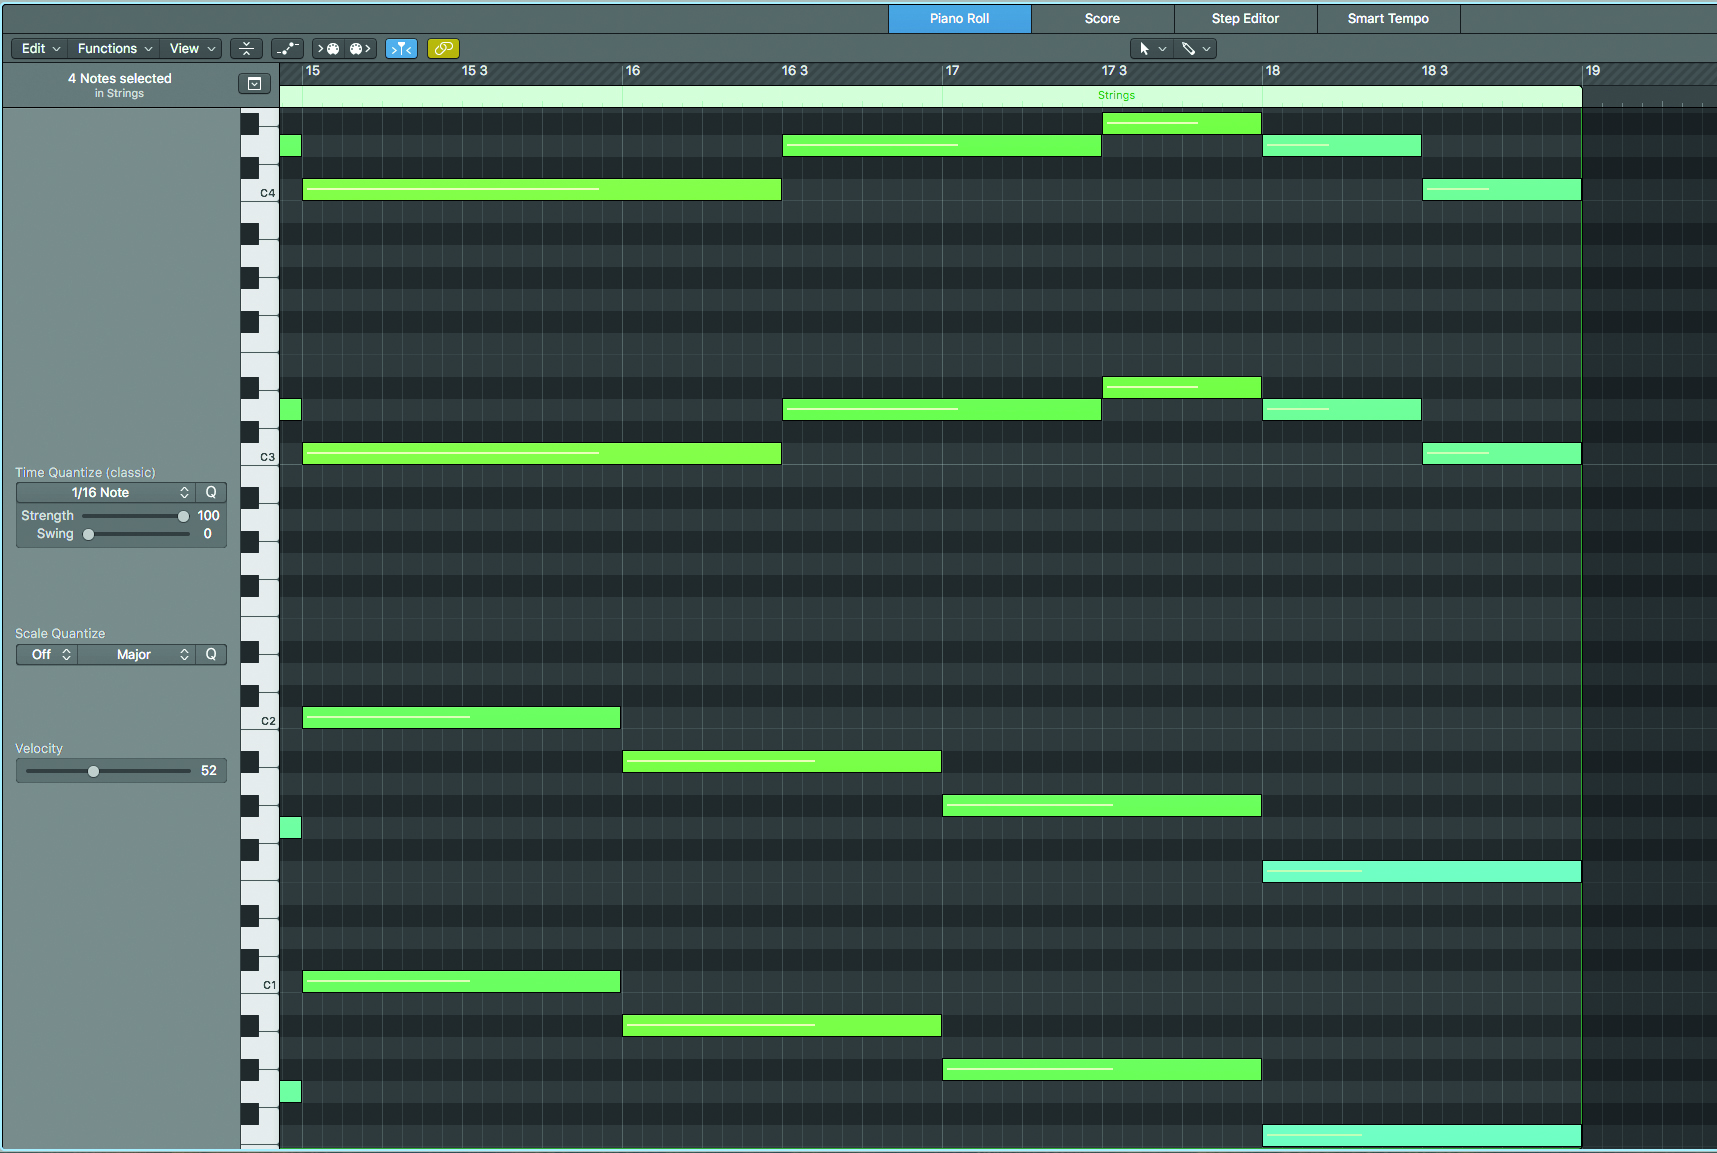Click the inspector disclosure button near Notes selected
The width and height of the screenshot is (1717, 1153).
(254, 84)
